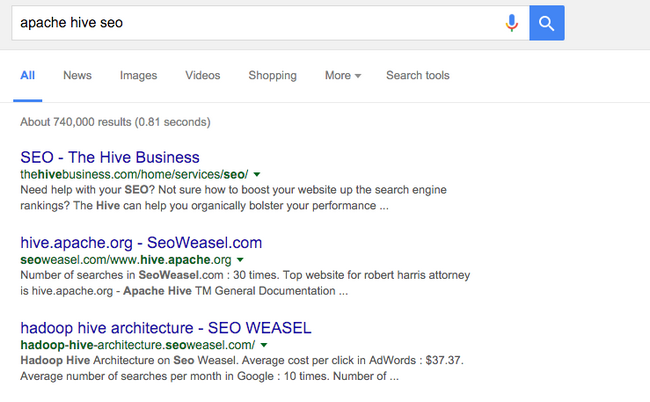The width and height of the screenshot is (650, 402).
Task: Click the 'About 740,000 results' stats text
Action: 115,122
